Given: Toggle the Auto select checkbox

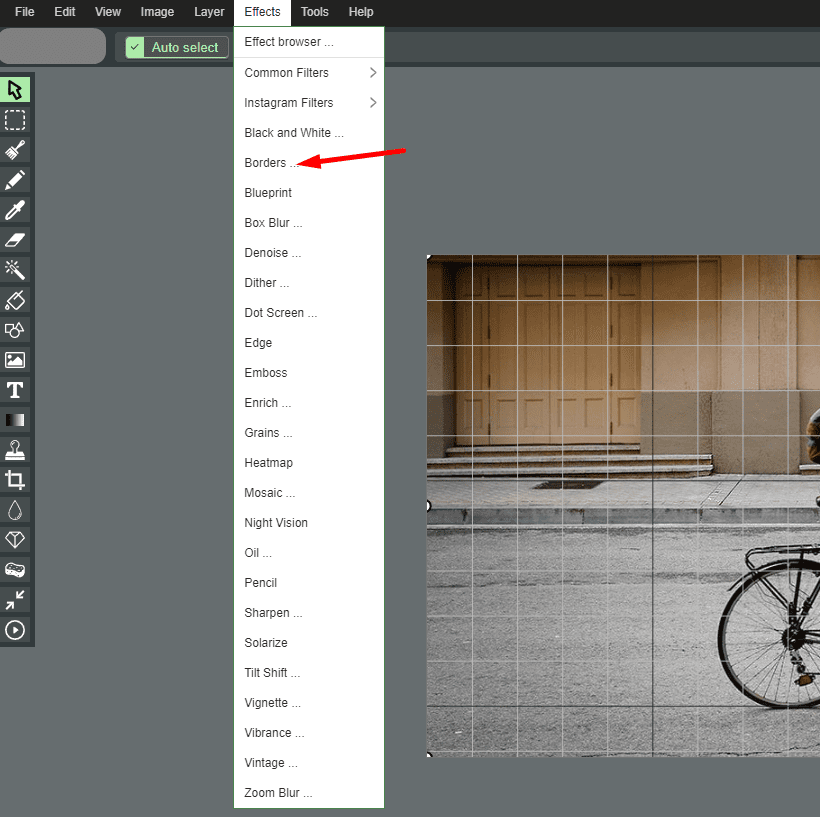Looking at the screenshot, I should tap(135, 47).
